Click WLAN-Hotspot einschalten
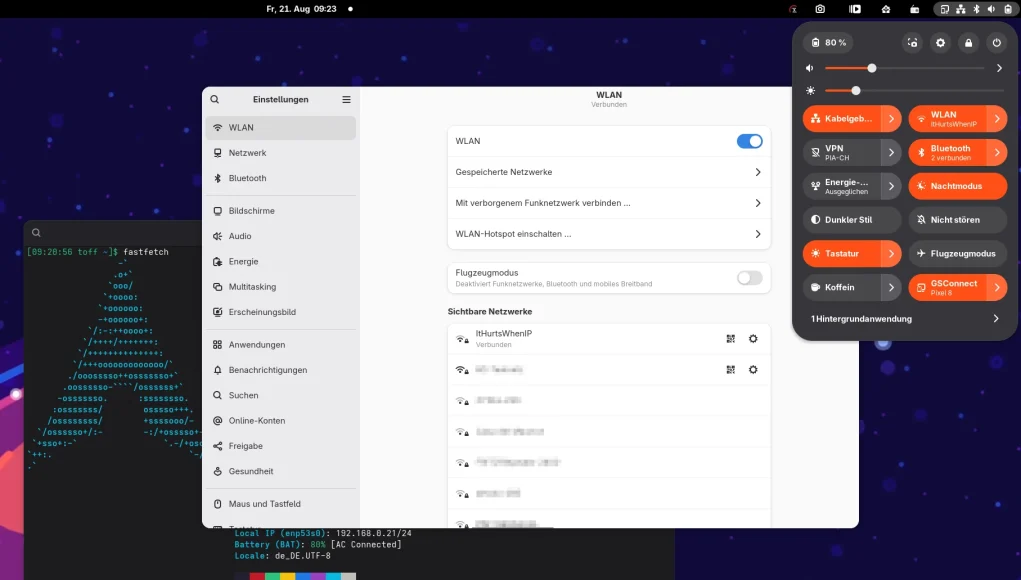 609,234
